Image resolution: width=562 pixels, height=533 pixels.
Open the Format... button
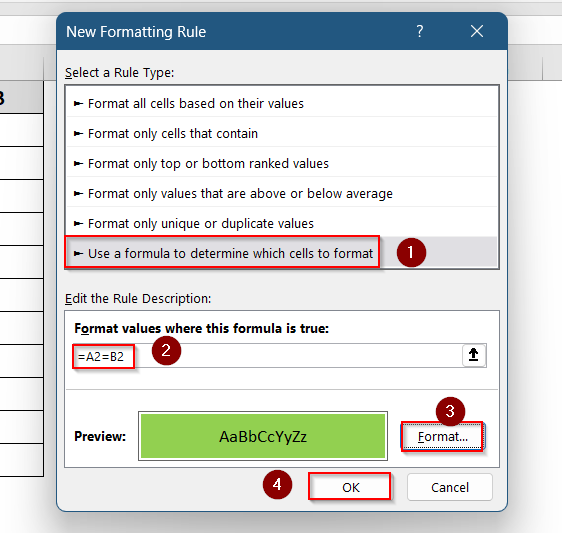click(x=442, y=437)
